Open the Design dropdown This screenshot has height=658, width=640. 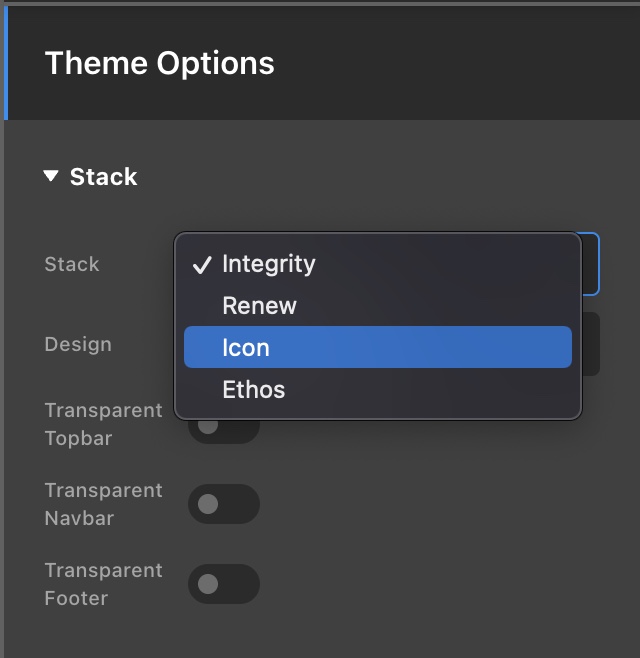pyautogui.click(x=590, y=344)
